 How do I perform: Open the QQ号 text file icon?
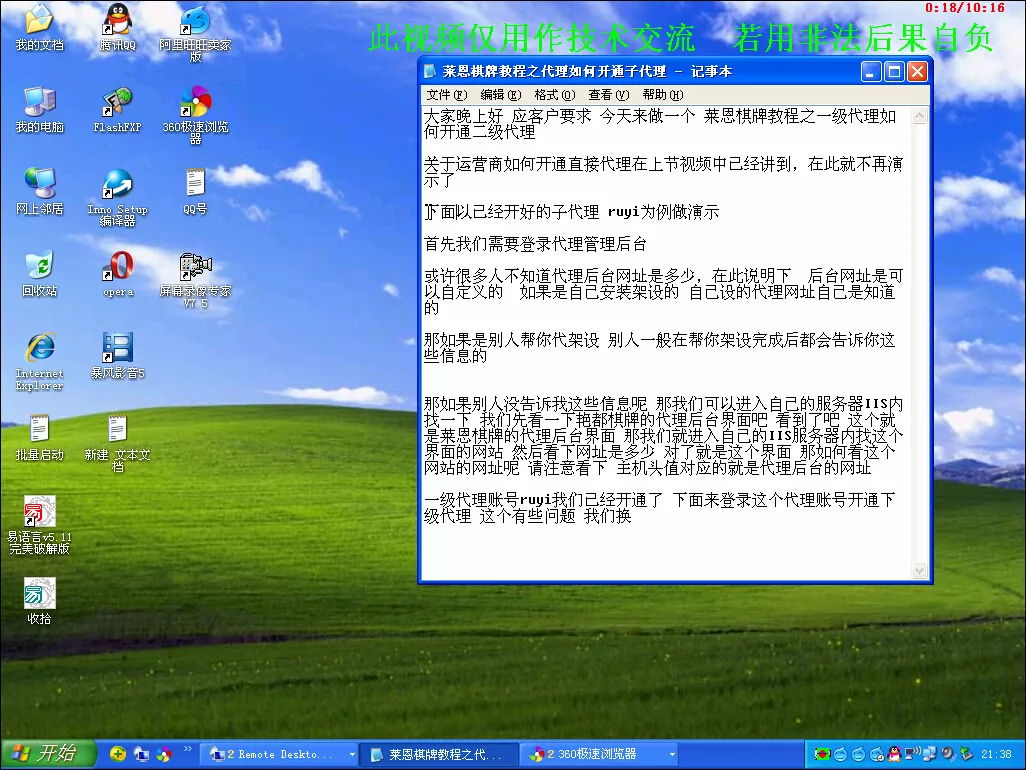point(195,185)
